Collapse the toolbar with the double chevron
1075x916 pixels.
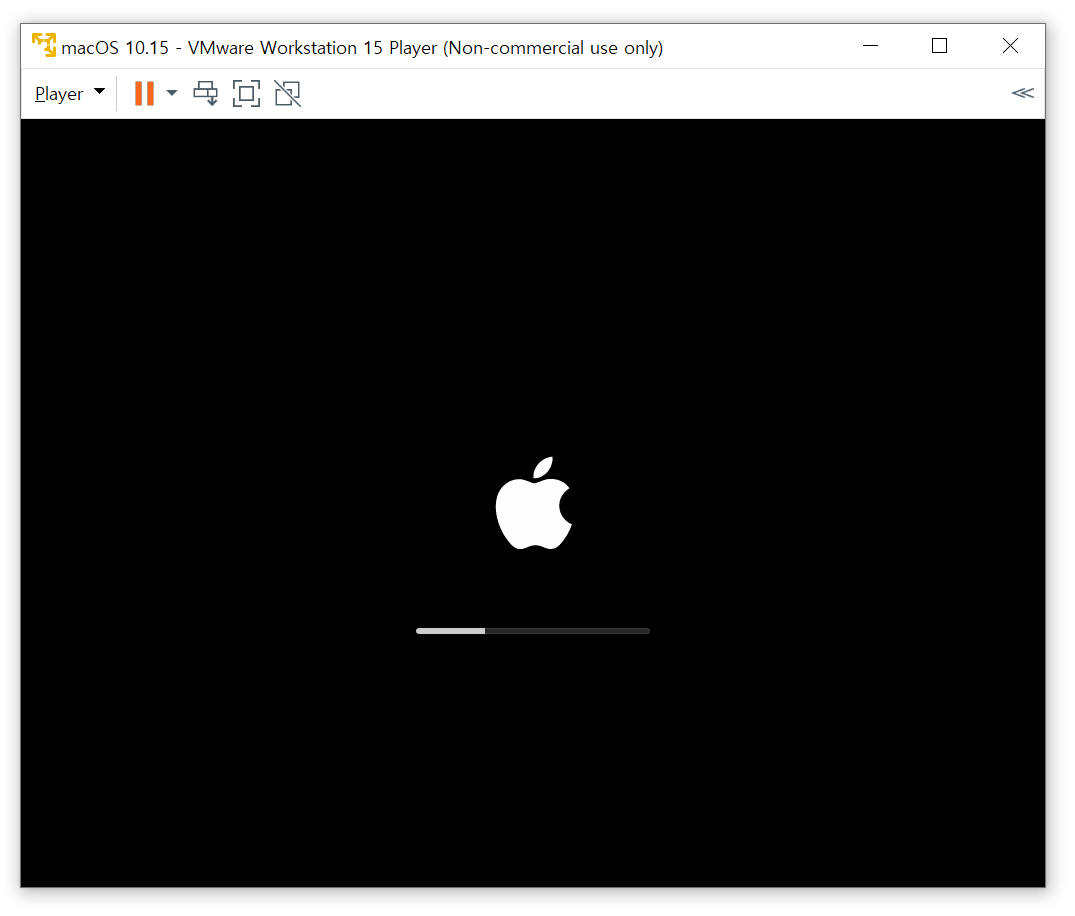[x=1022, y=94]
